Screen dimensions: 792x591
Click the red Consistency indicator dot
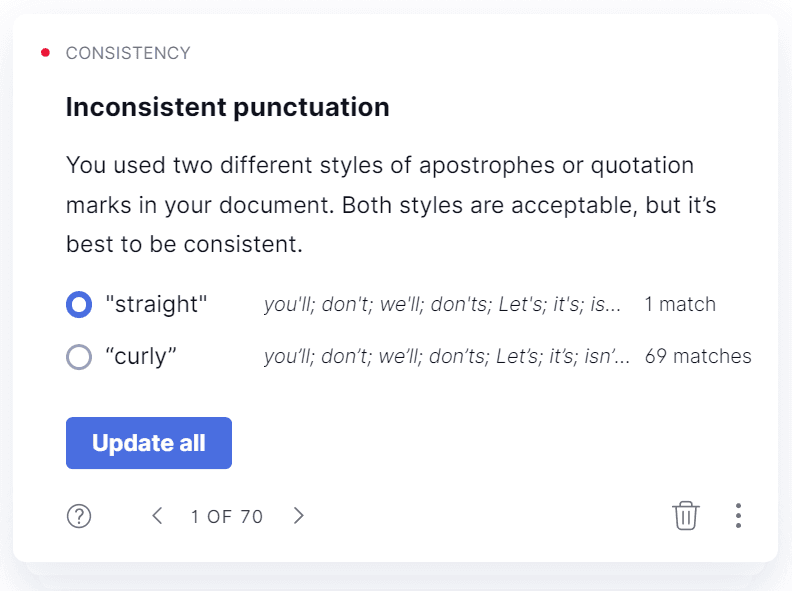click(45, 52)
